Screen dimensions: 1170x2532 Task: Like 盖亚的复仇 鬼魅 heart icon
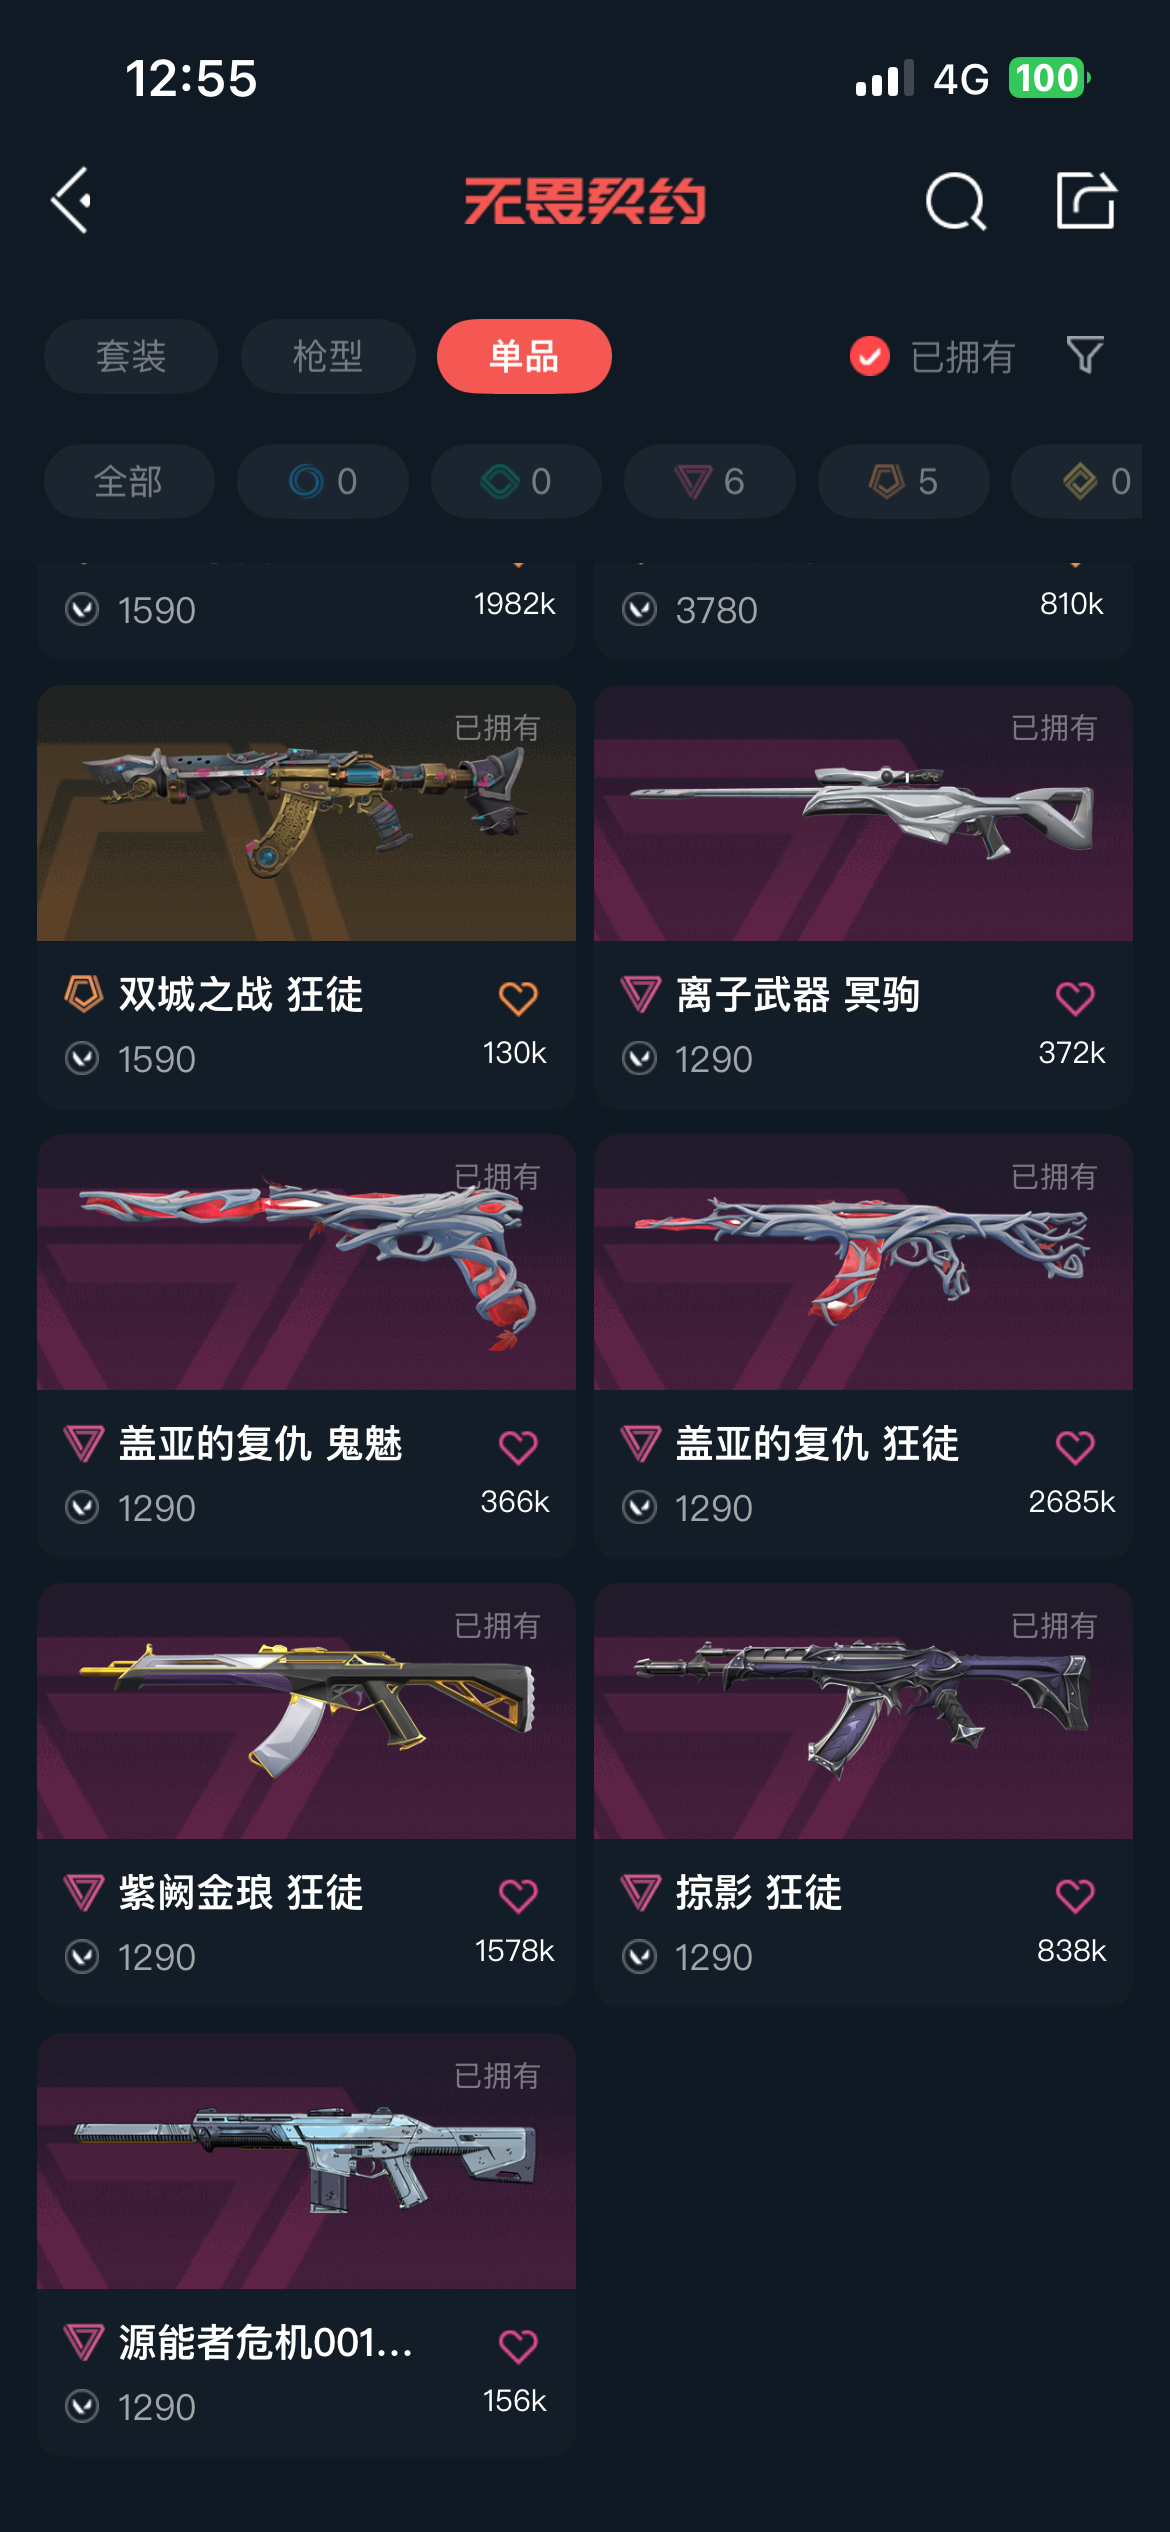point(518,1447)
